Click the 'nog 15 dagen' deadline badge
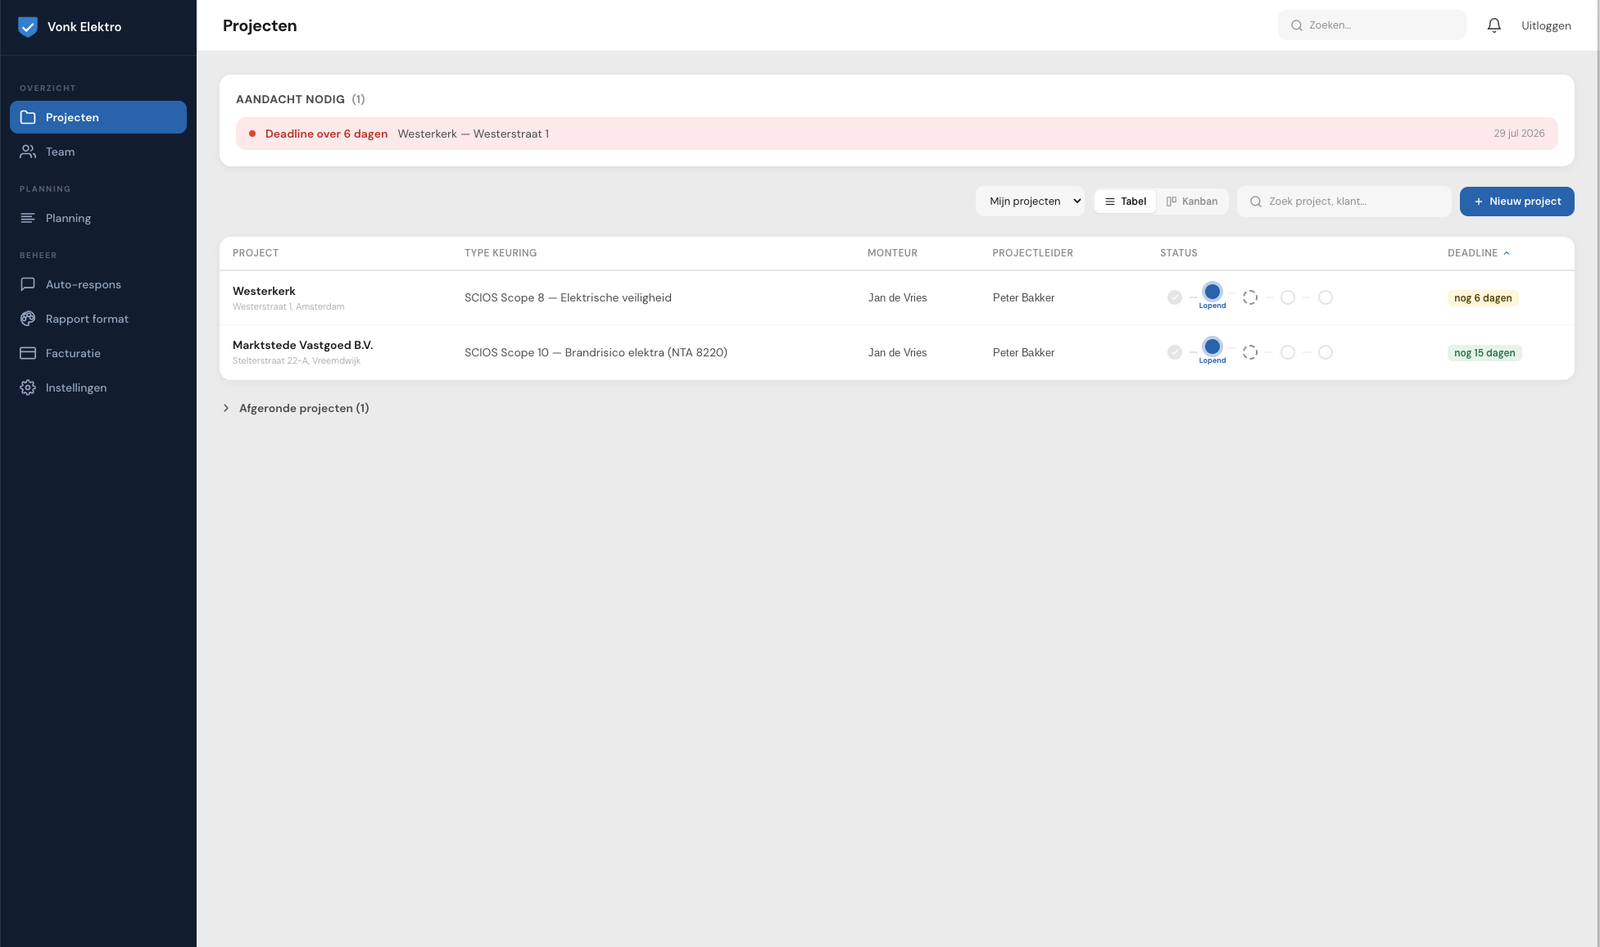Screen dimensions: 1600x947 tap(1485, 353)
